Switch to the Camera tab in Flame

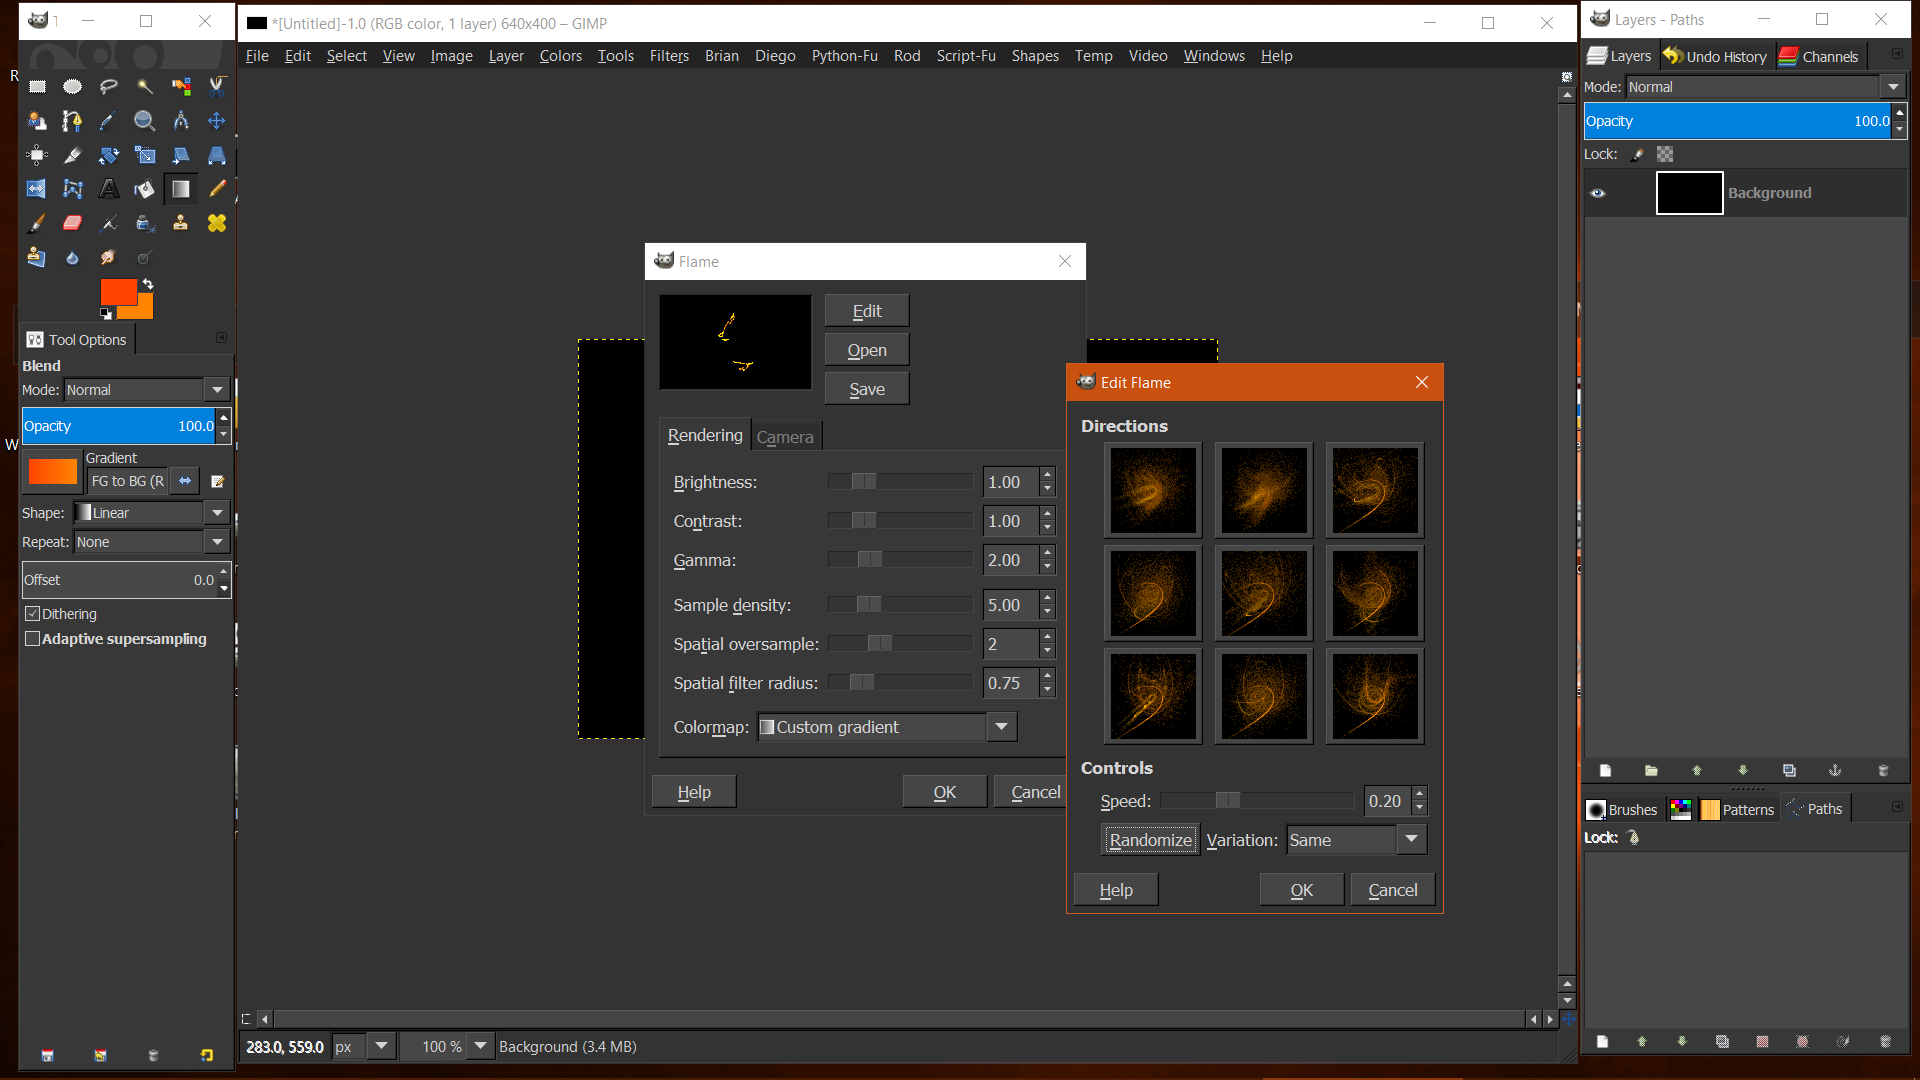tap(785, 437)
